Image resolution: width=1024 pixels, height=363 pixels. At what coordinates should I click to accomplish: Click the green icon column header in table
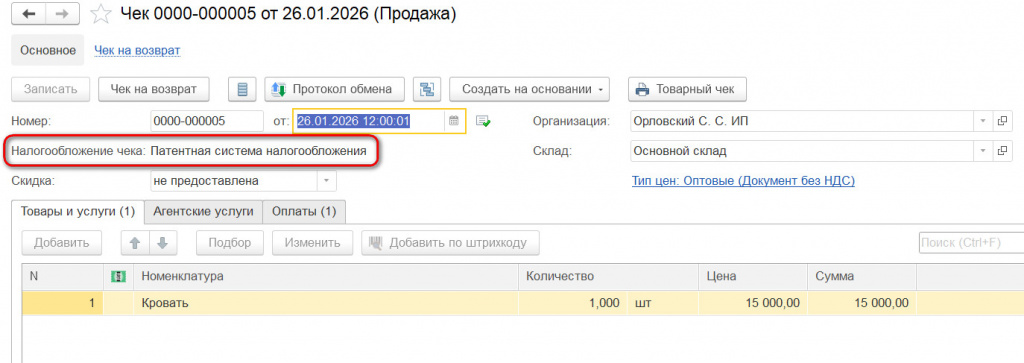click(119, 277)
